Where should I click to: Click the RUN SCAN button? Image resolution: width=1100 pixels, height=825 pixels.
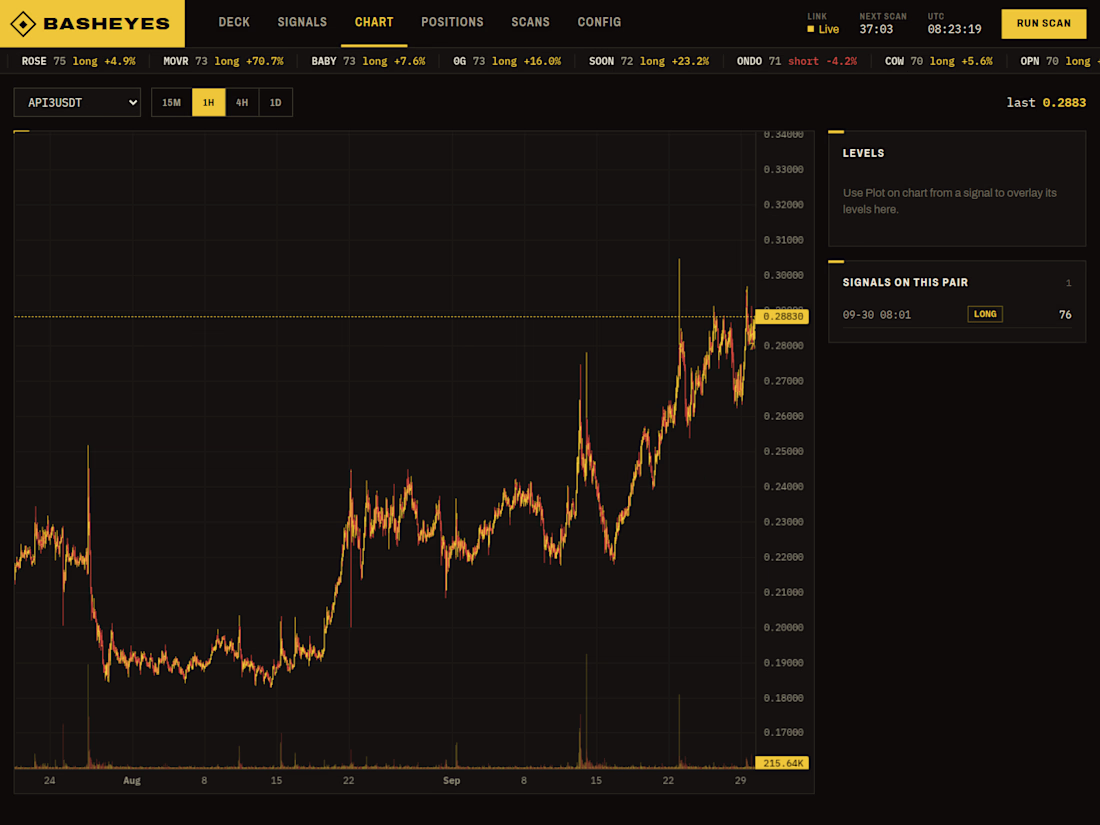click(1043, 23)
